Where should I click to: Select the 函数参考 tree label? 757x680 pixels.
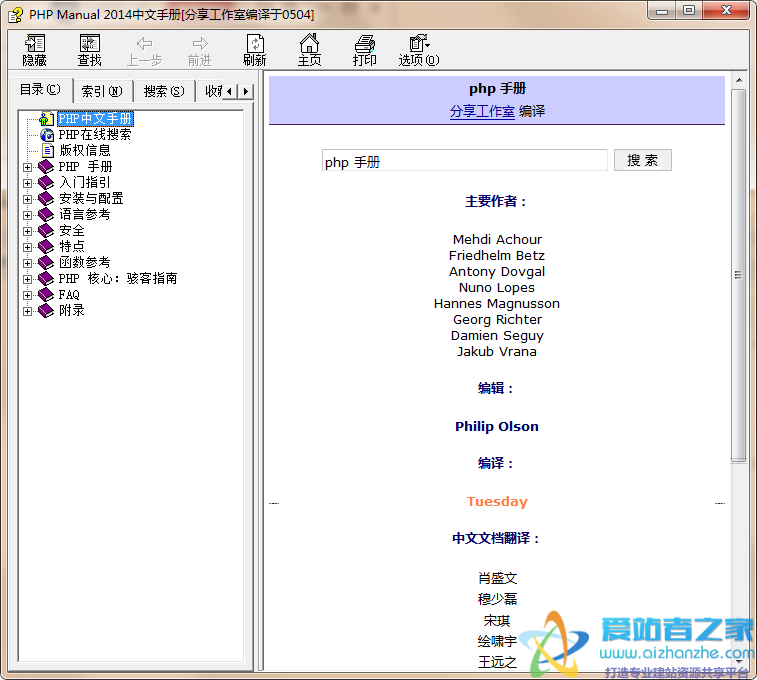(85, 263)
